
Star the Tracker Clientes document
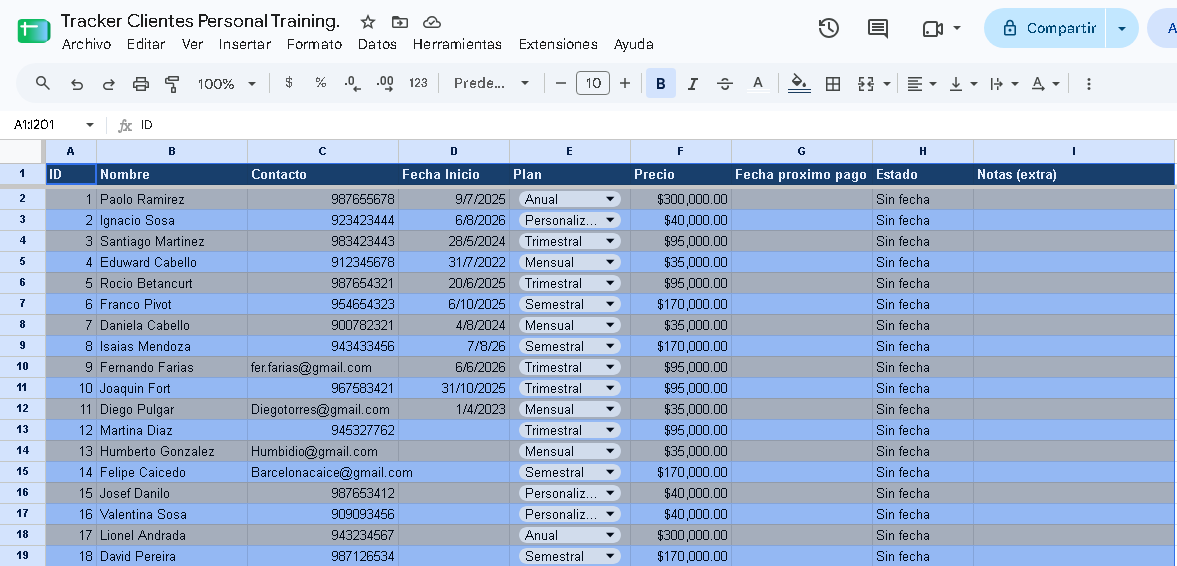click(368, 22)
